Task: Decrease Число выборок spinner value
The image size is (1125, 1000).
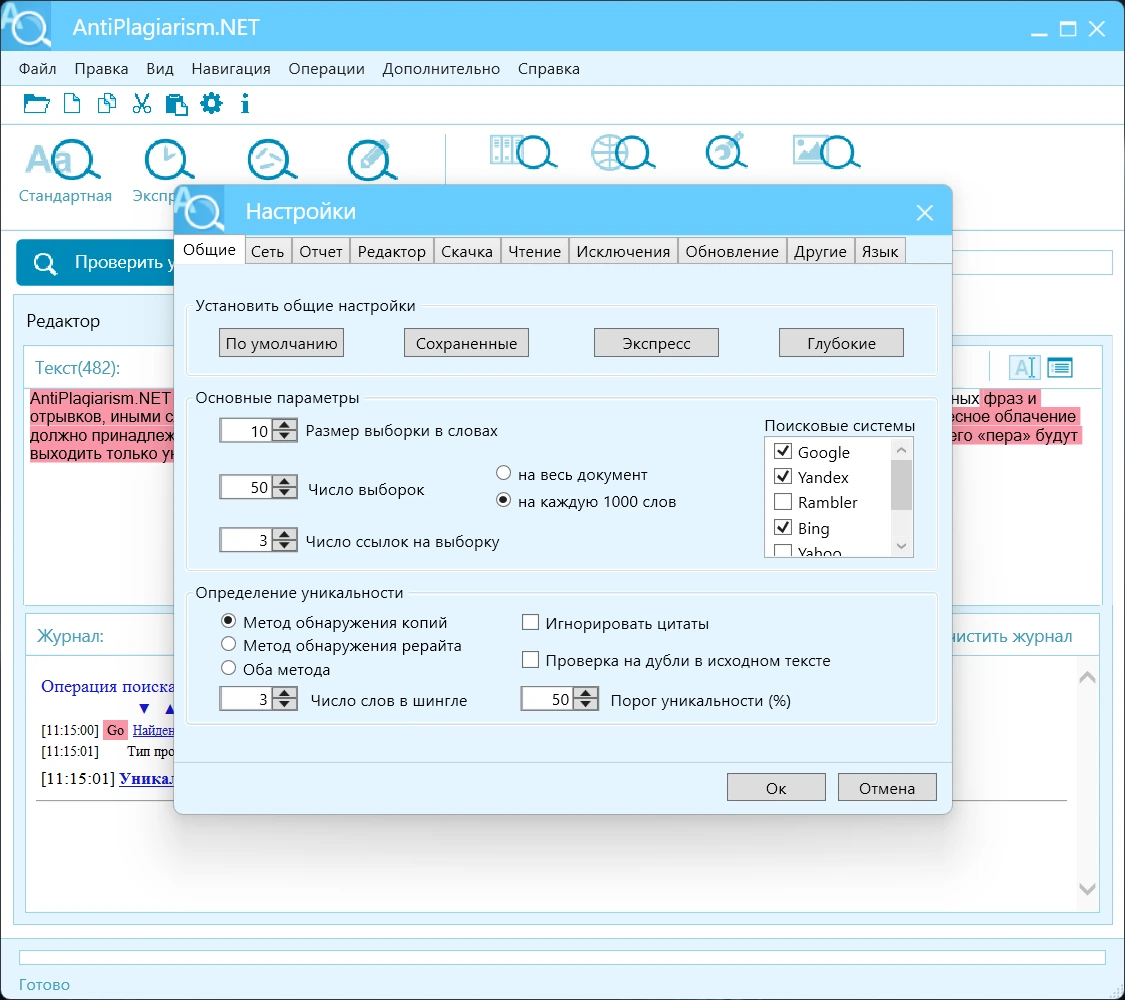Action: click(x=285, y=492)
